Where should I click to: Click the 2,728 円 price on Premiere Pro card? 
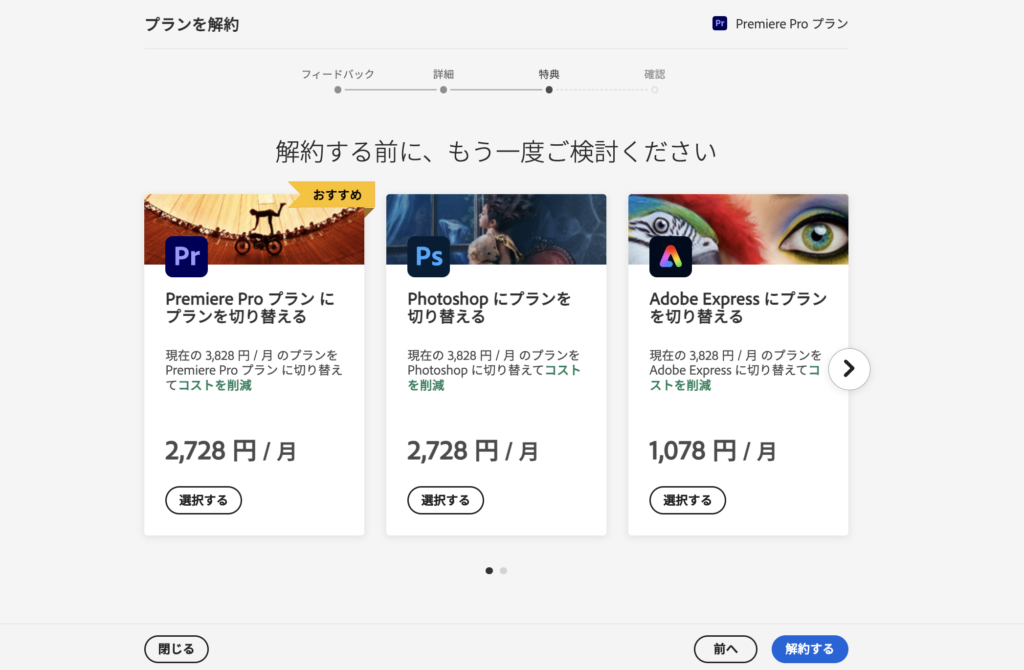click(231, 451)
